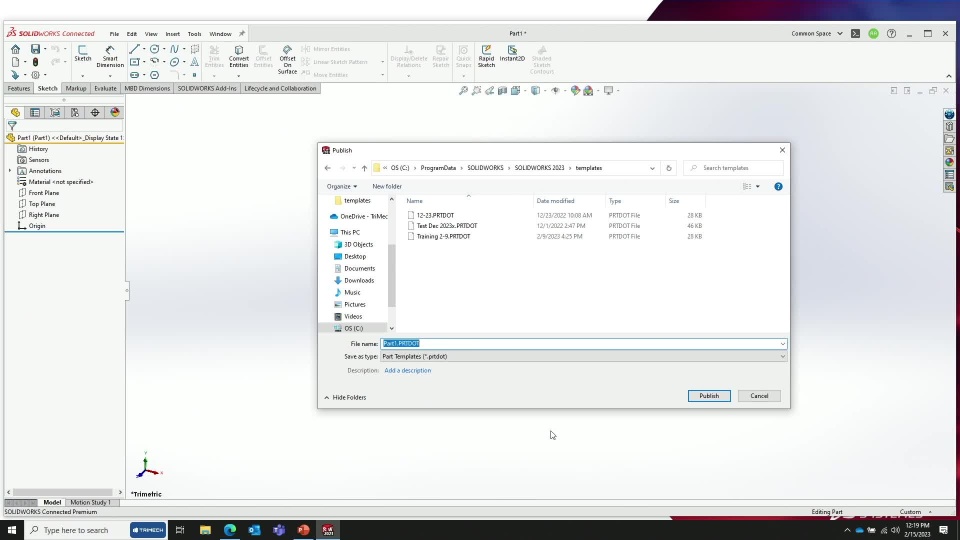The height and width of the screenshot is (540, 960).
Task: Click the Zoom to Fit view icon
Action: point(463,91)
